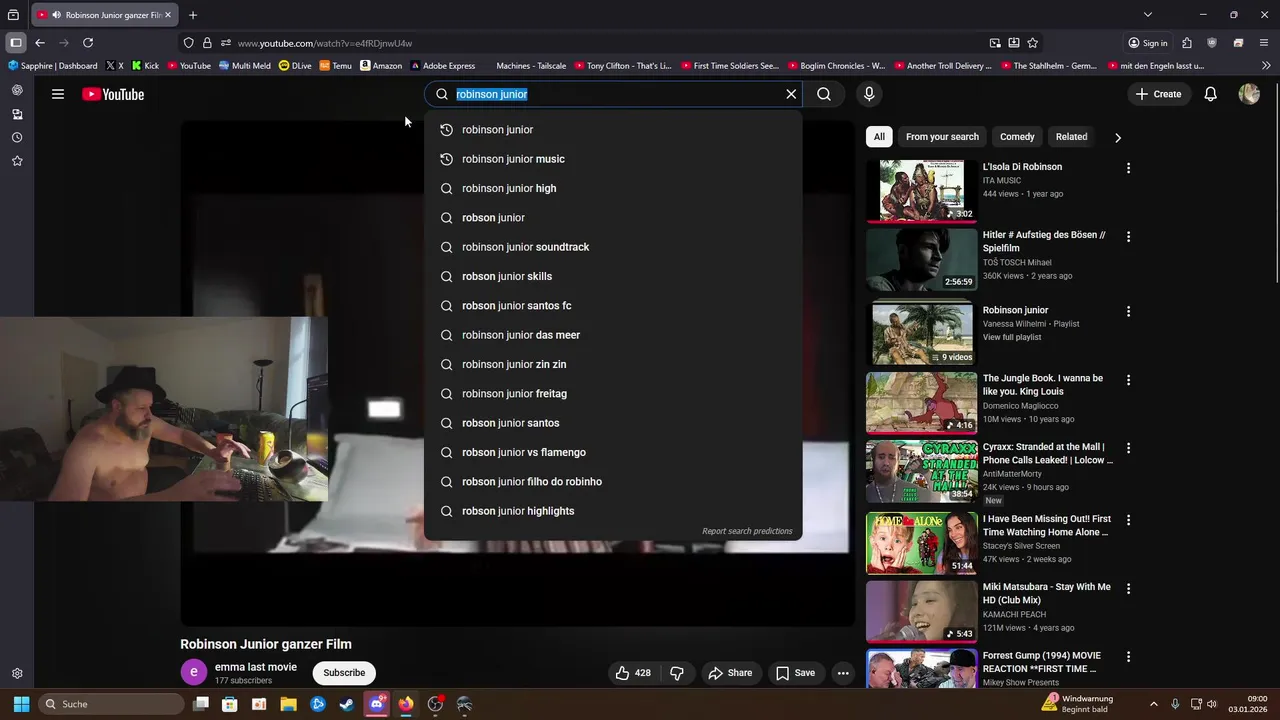Choose suggestion robinson junior soundtrack
The width and height of the screenshot is (1280, 720).
point(613,247)
